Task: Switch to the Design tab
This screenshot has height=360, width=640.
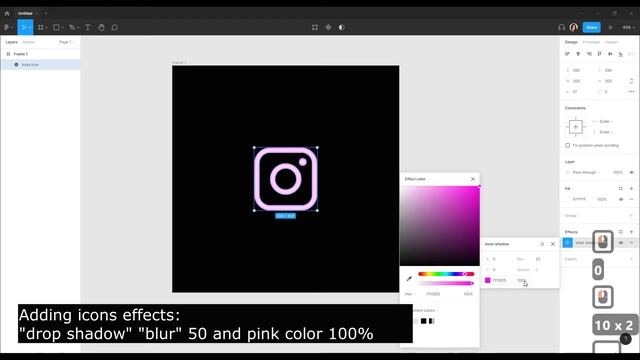Action: tap(571, 42)
